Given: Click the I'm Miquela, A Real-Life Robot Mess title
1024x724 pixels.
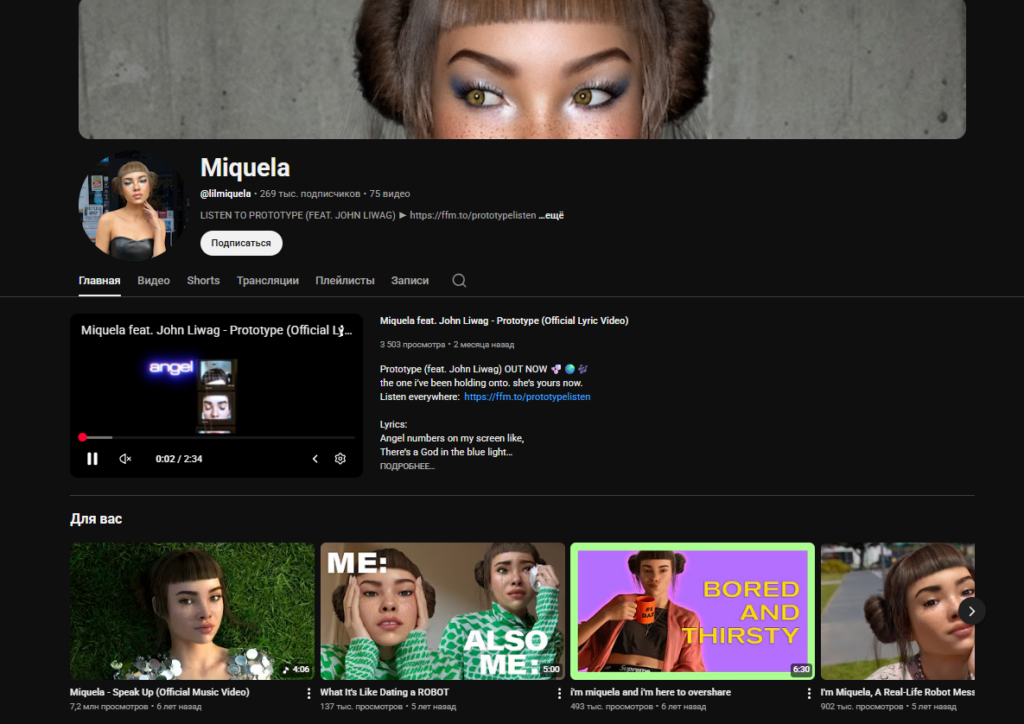Looking at the screenshot, I should click(x=897, y=692).
